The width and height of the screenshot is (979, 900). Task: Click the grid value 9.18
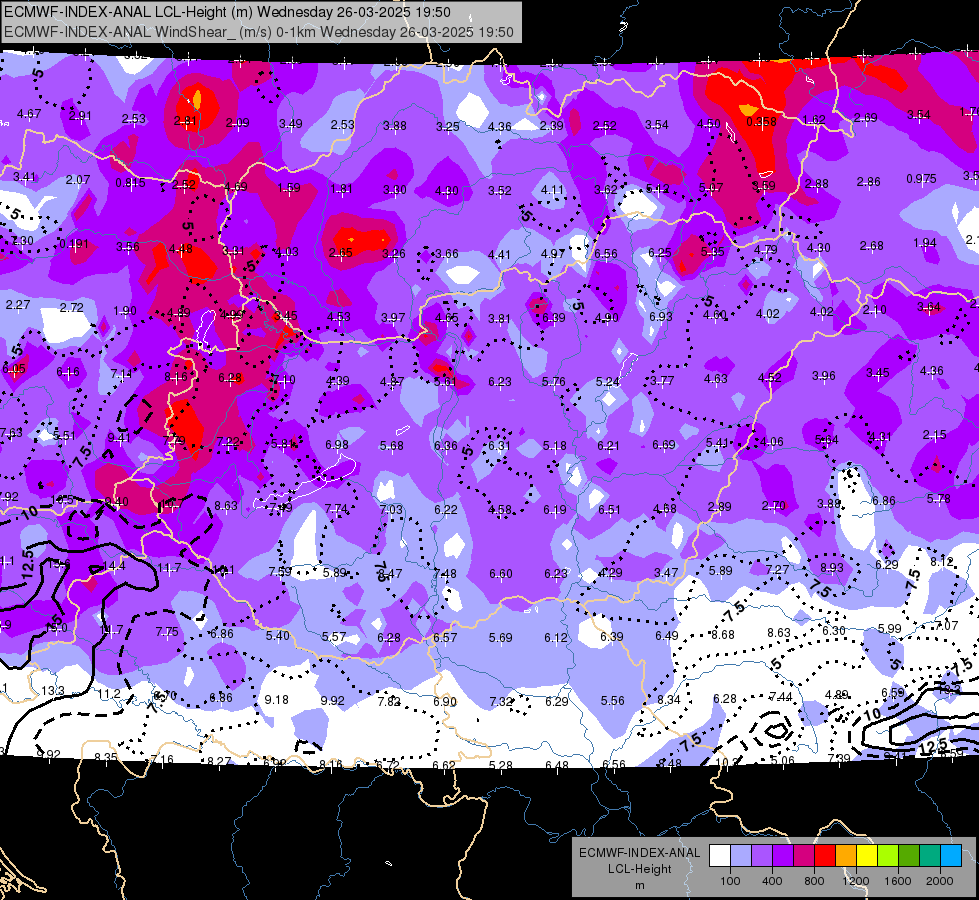(x=277, y=700)
